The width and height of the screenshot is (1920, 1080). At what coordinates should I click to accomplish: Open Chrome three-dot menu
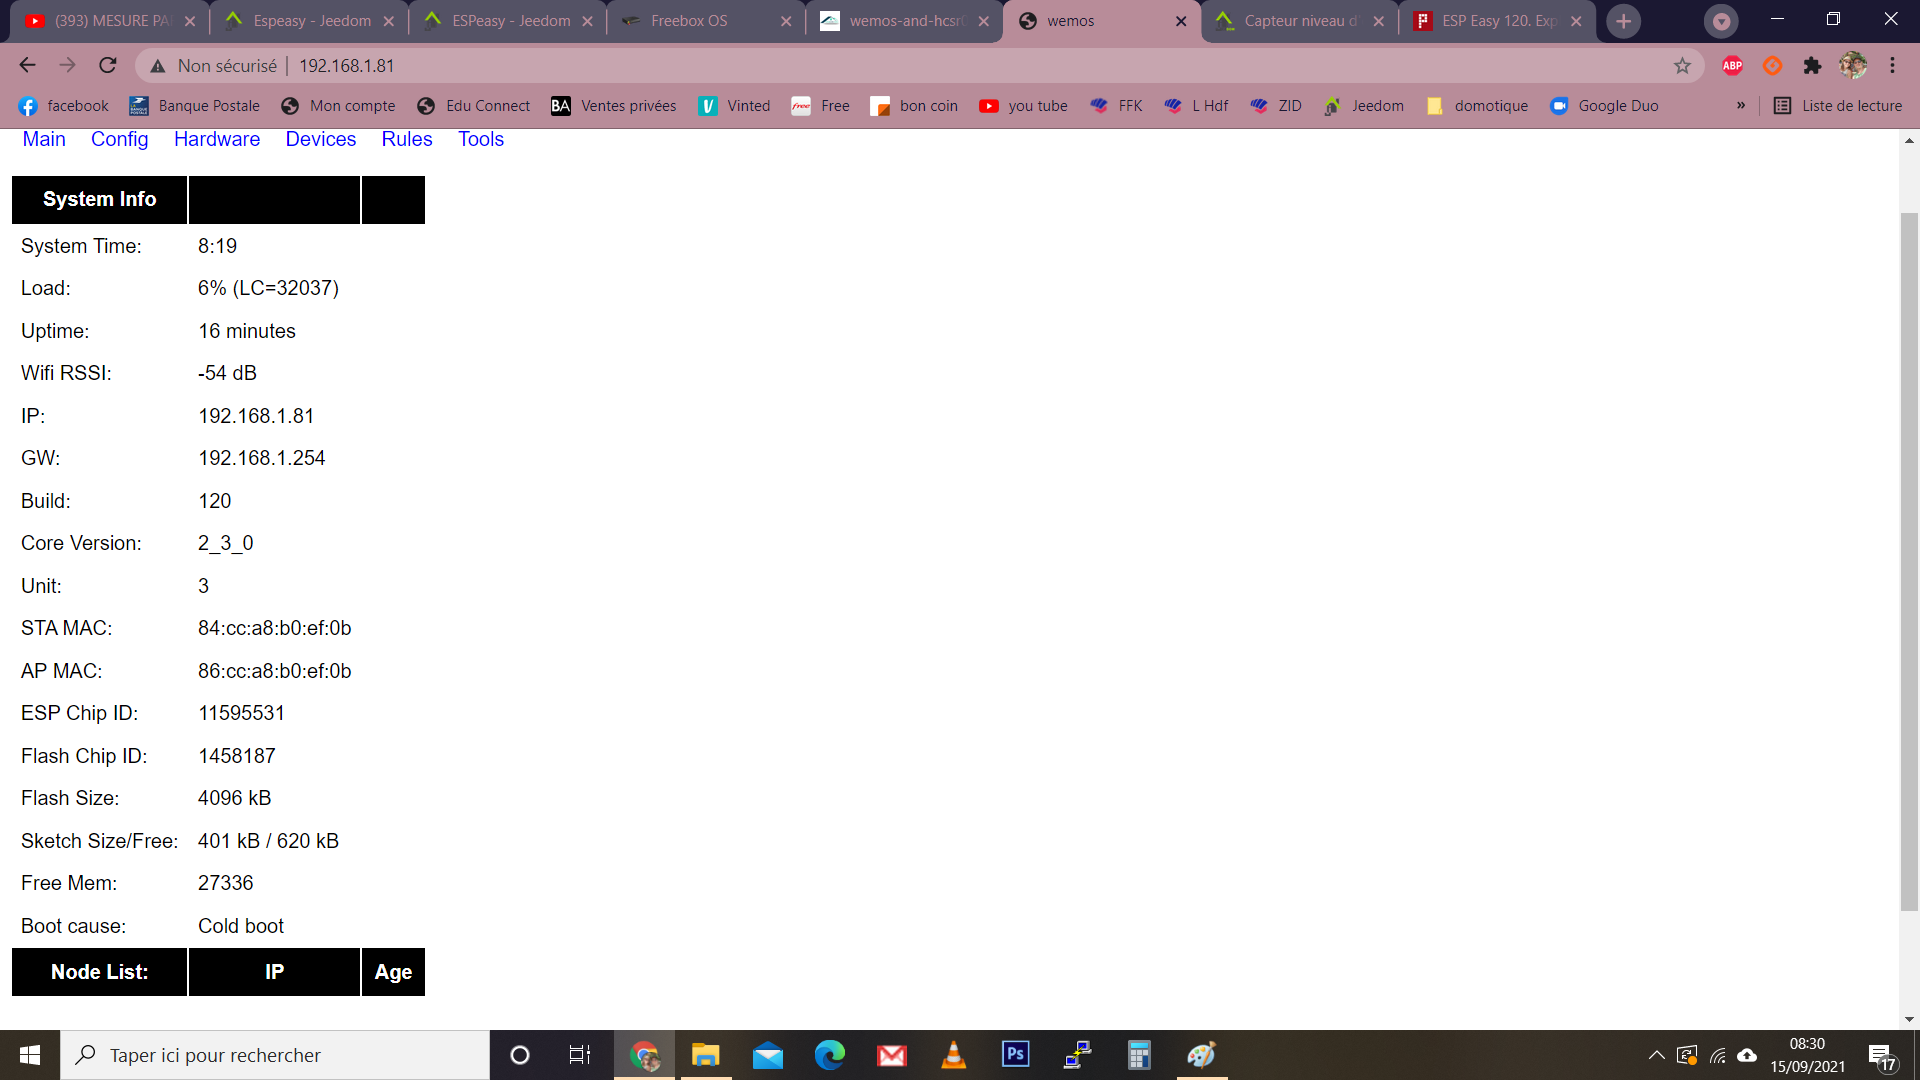pos(1892,65)
